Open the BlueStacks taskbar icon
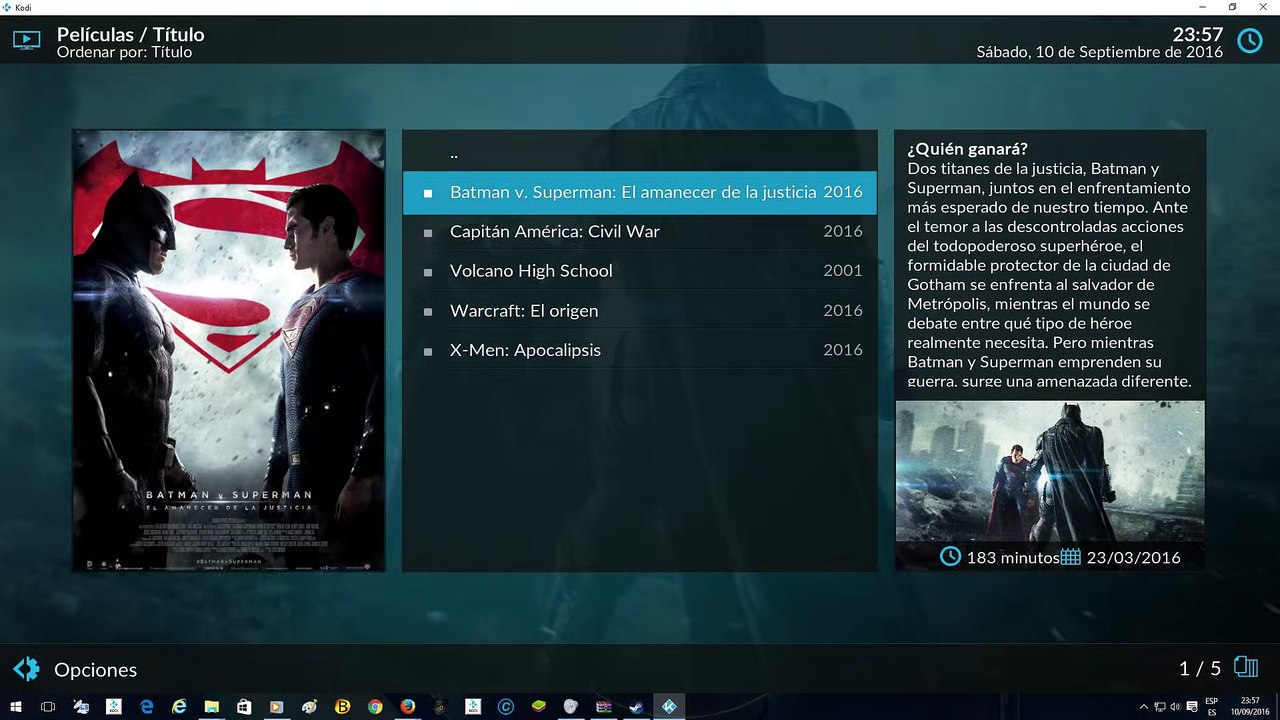 538,707
